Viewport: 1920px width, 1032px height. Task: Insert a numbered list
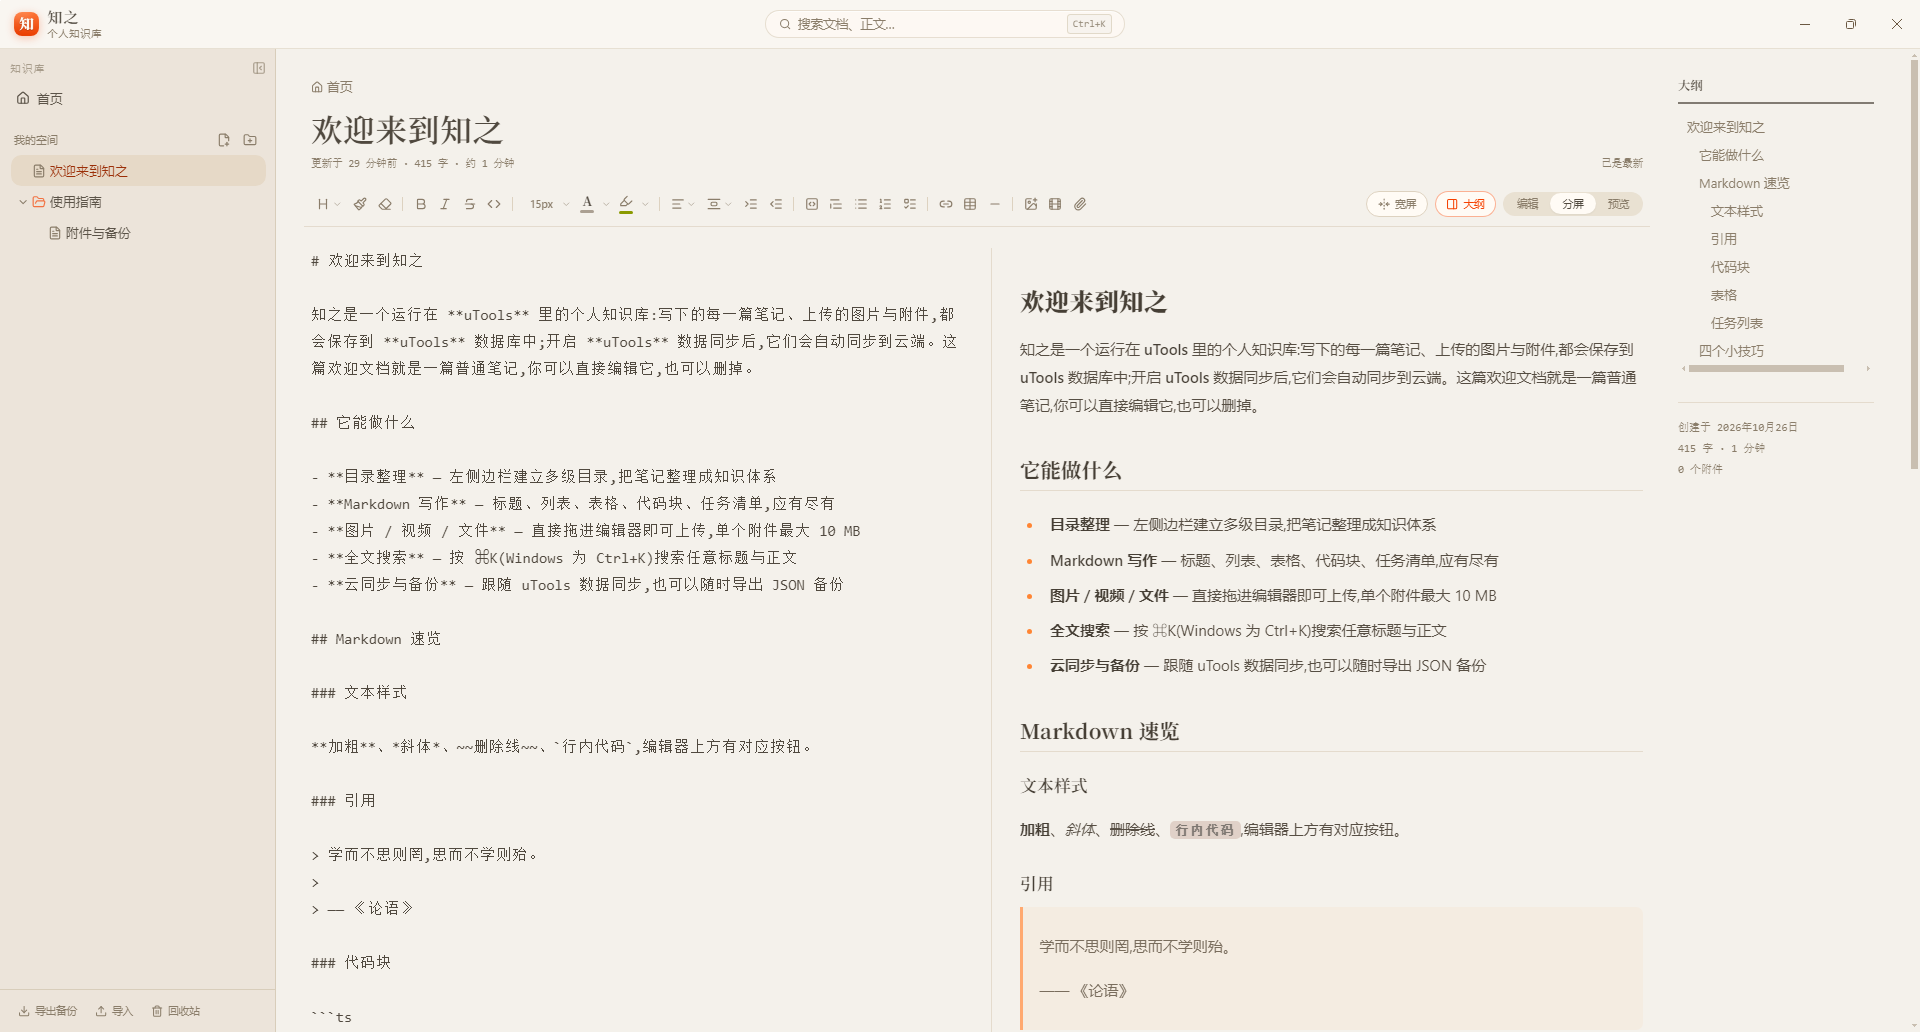coord(885,204)
